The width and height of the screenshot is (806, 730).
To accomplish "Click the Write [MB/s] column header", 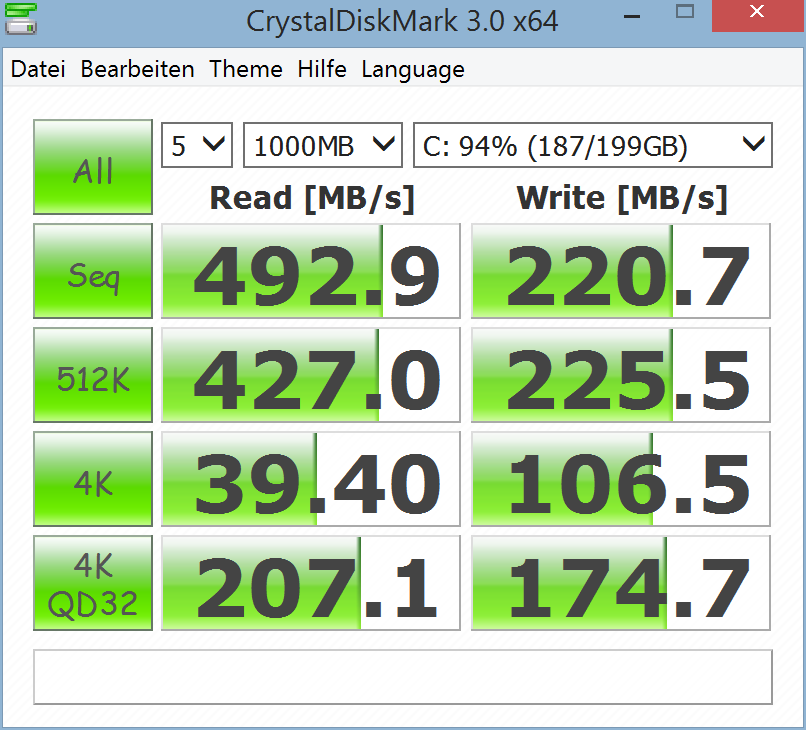I will click(622, 198).
